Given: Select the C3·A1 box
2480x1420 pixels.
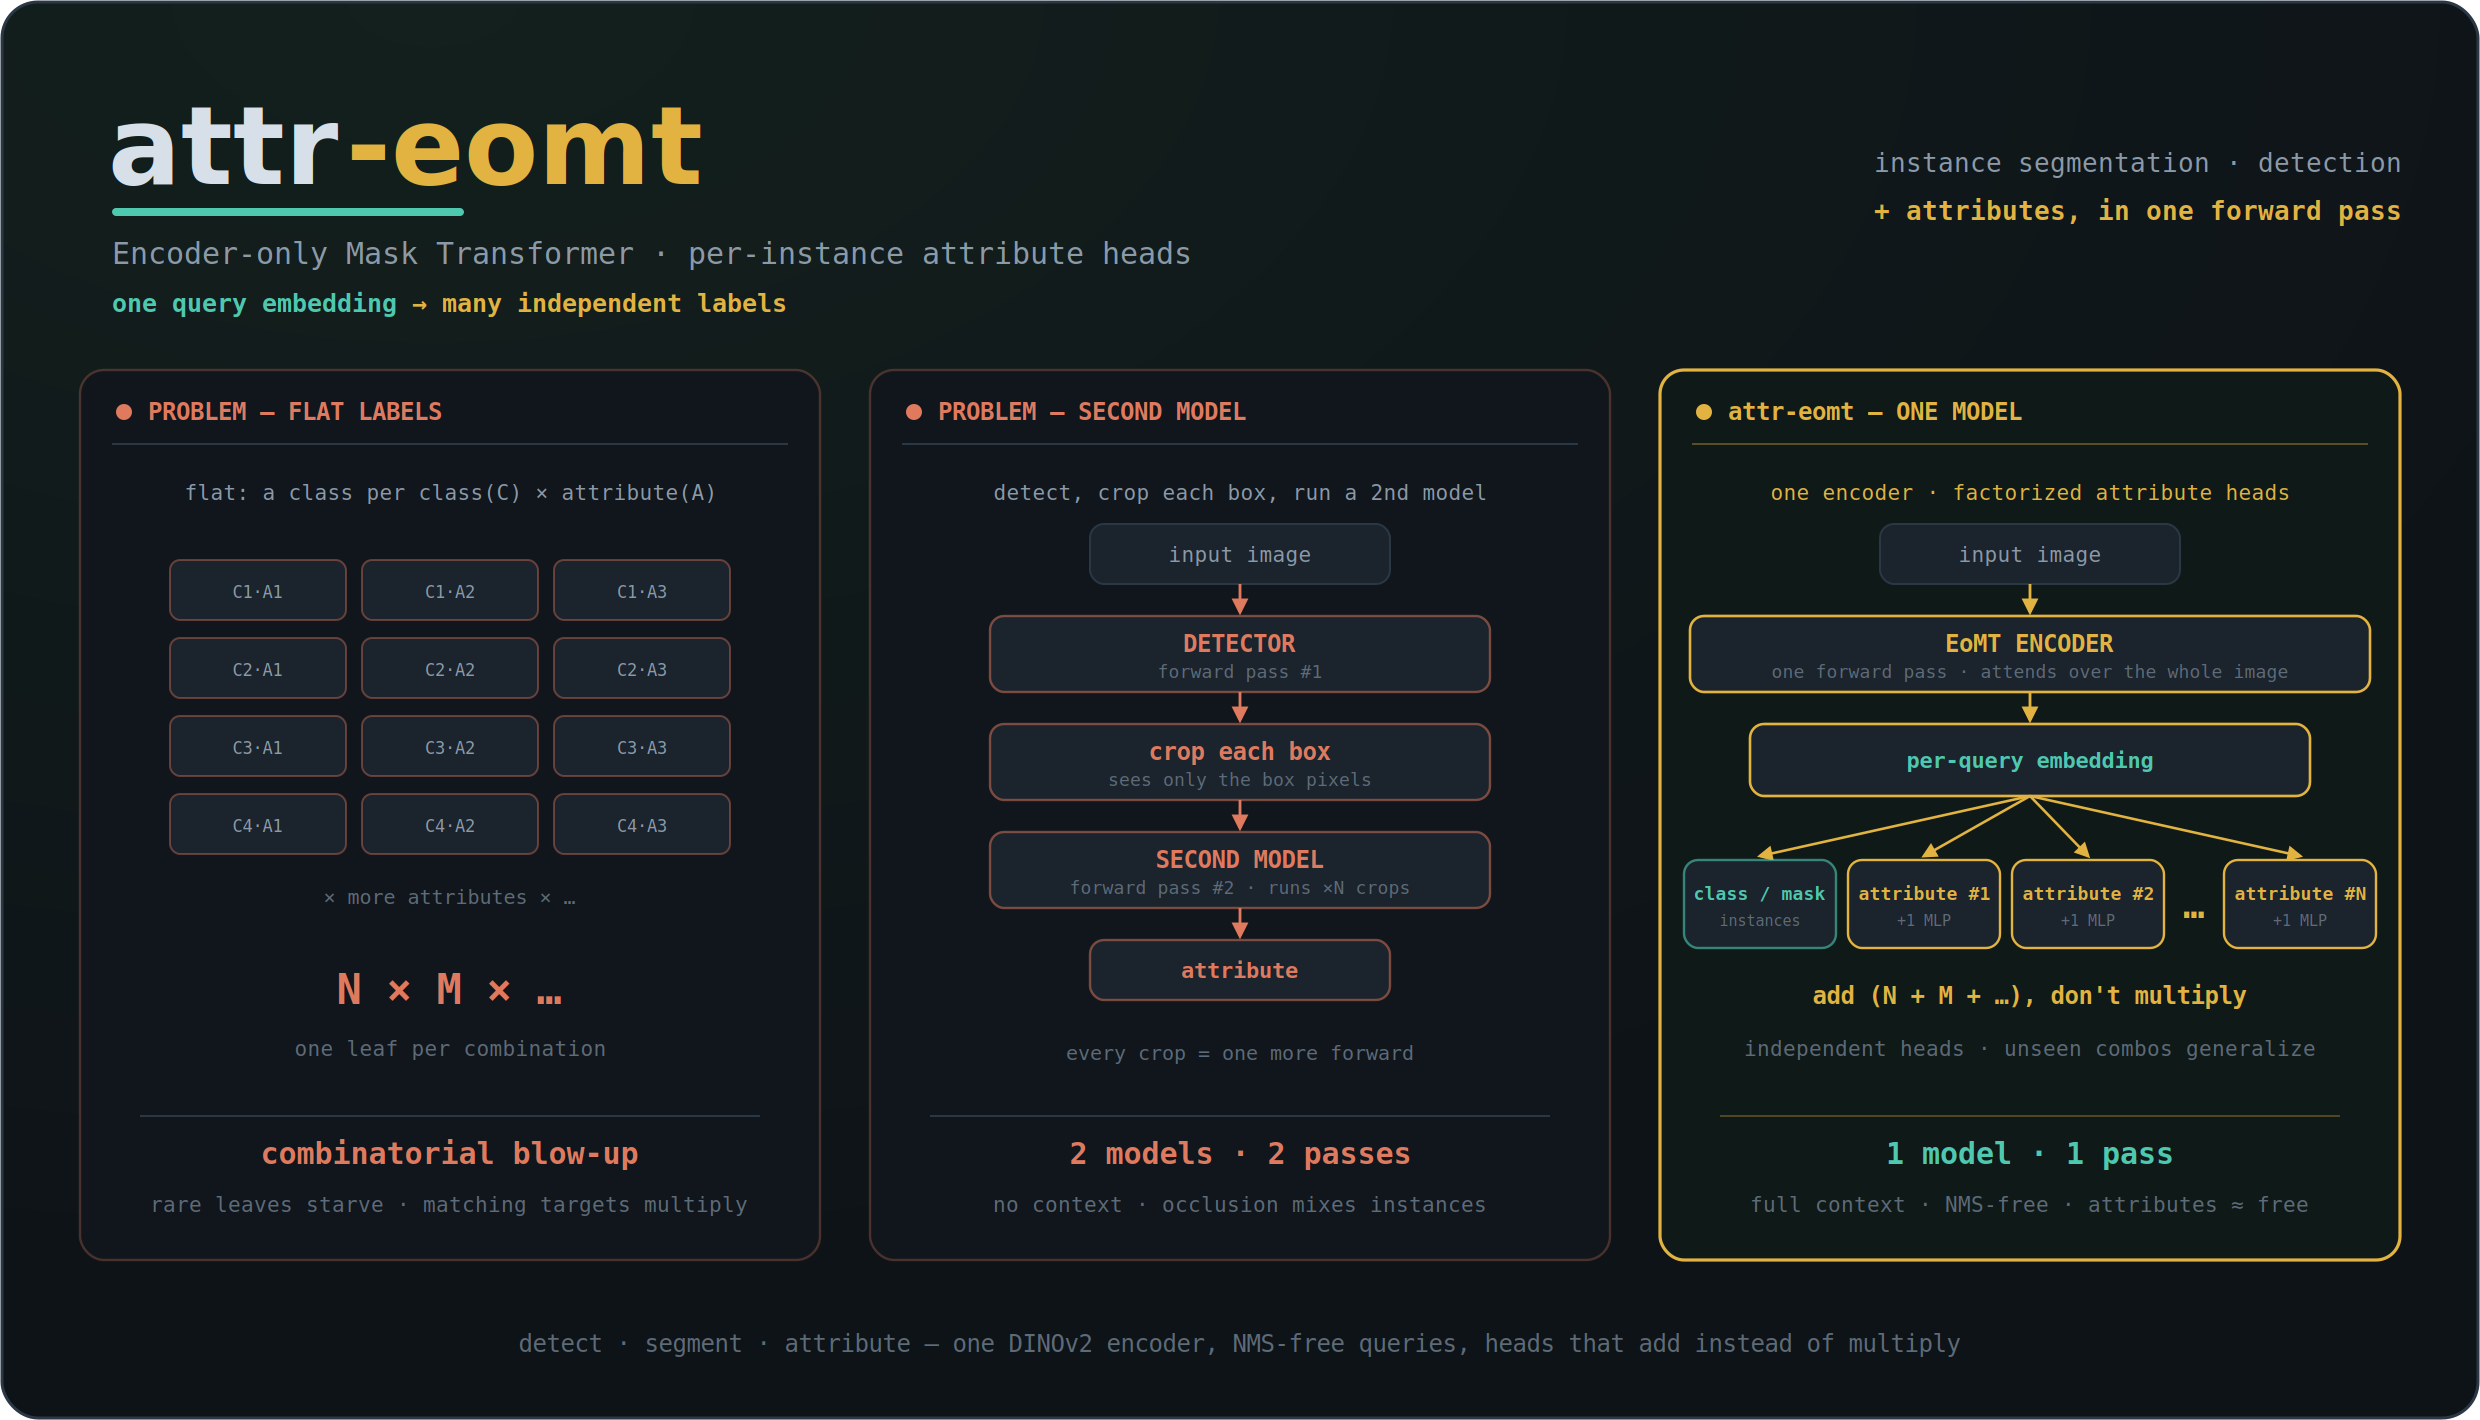Looking at the screenshot, I should pos(258,746).
